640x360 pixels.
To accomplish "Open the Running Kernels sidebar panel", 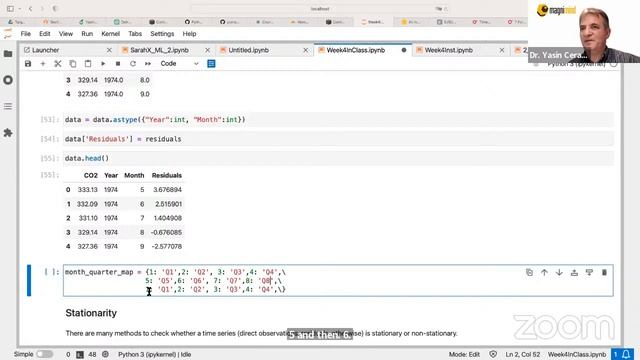I will [8, 80].
